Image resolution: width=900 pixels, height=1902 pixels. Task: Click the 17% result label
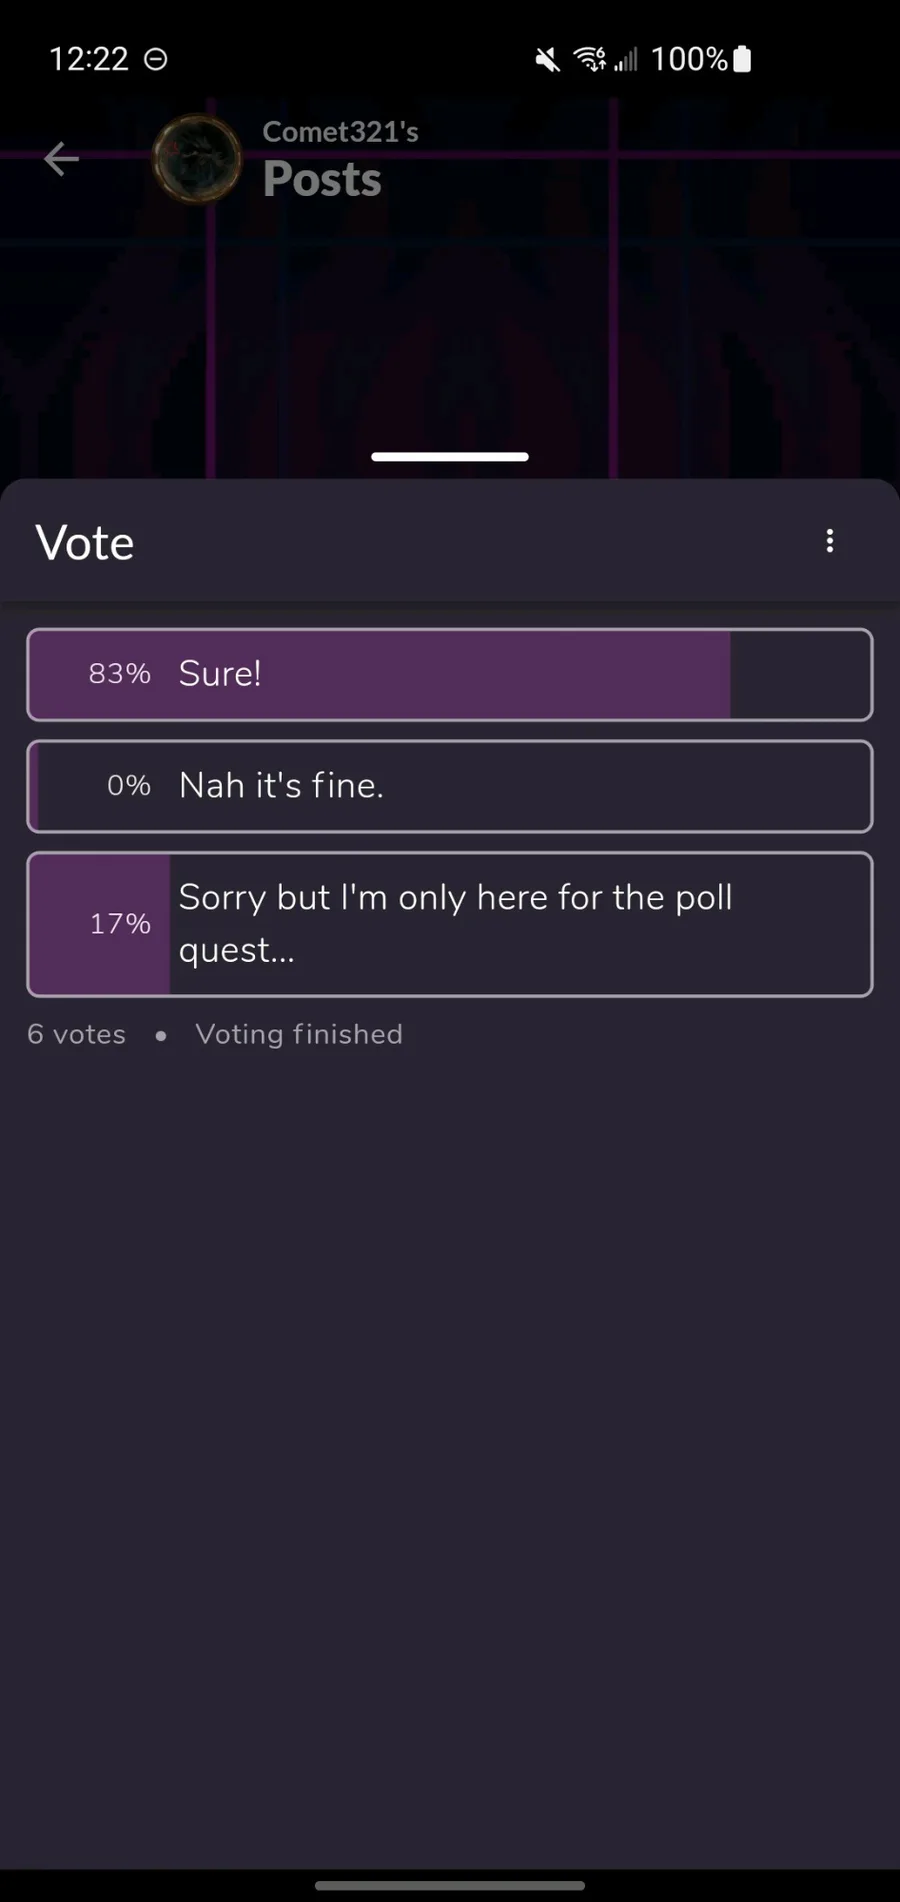point(120,924)
